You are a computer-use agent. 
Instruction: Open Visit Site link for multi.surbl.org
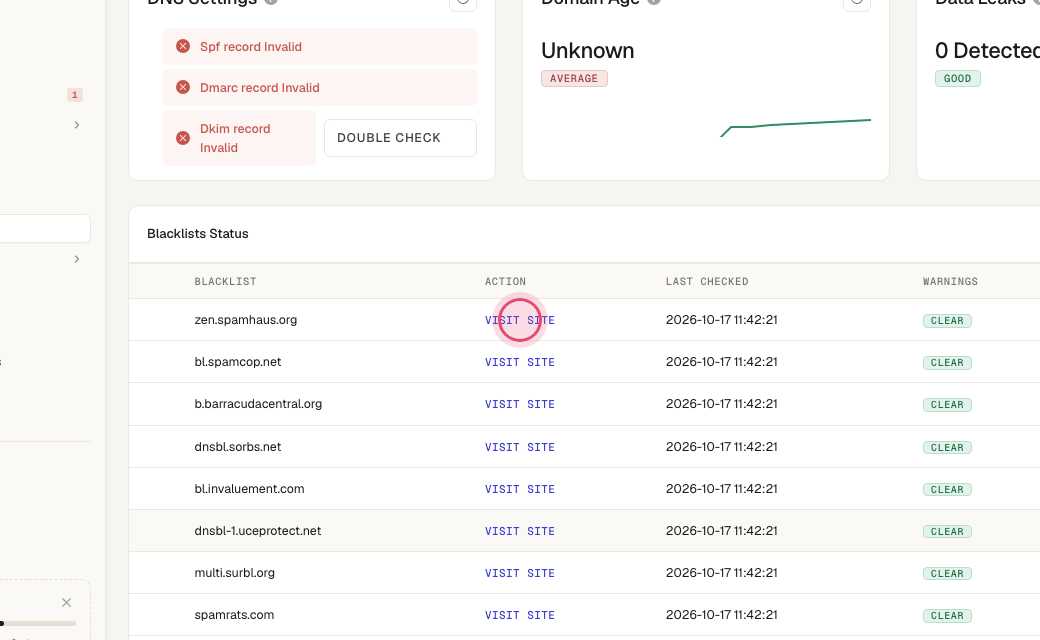point(519,574)
